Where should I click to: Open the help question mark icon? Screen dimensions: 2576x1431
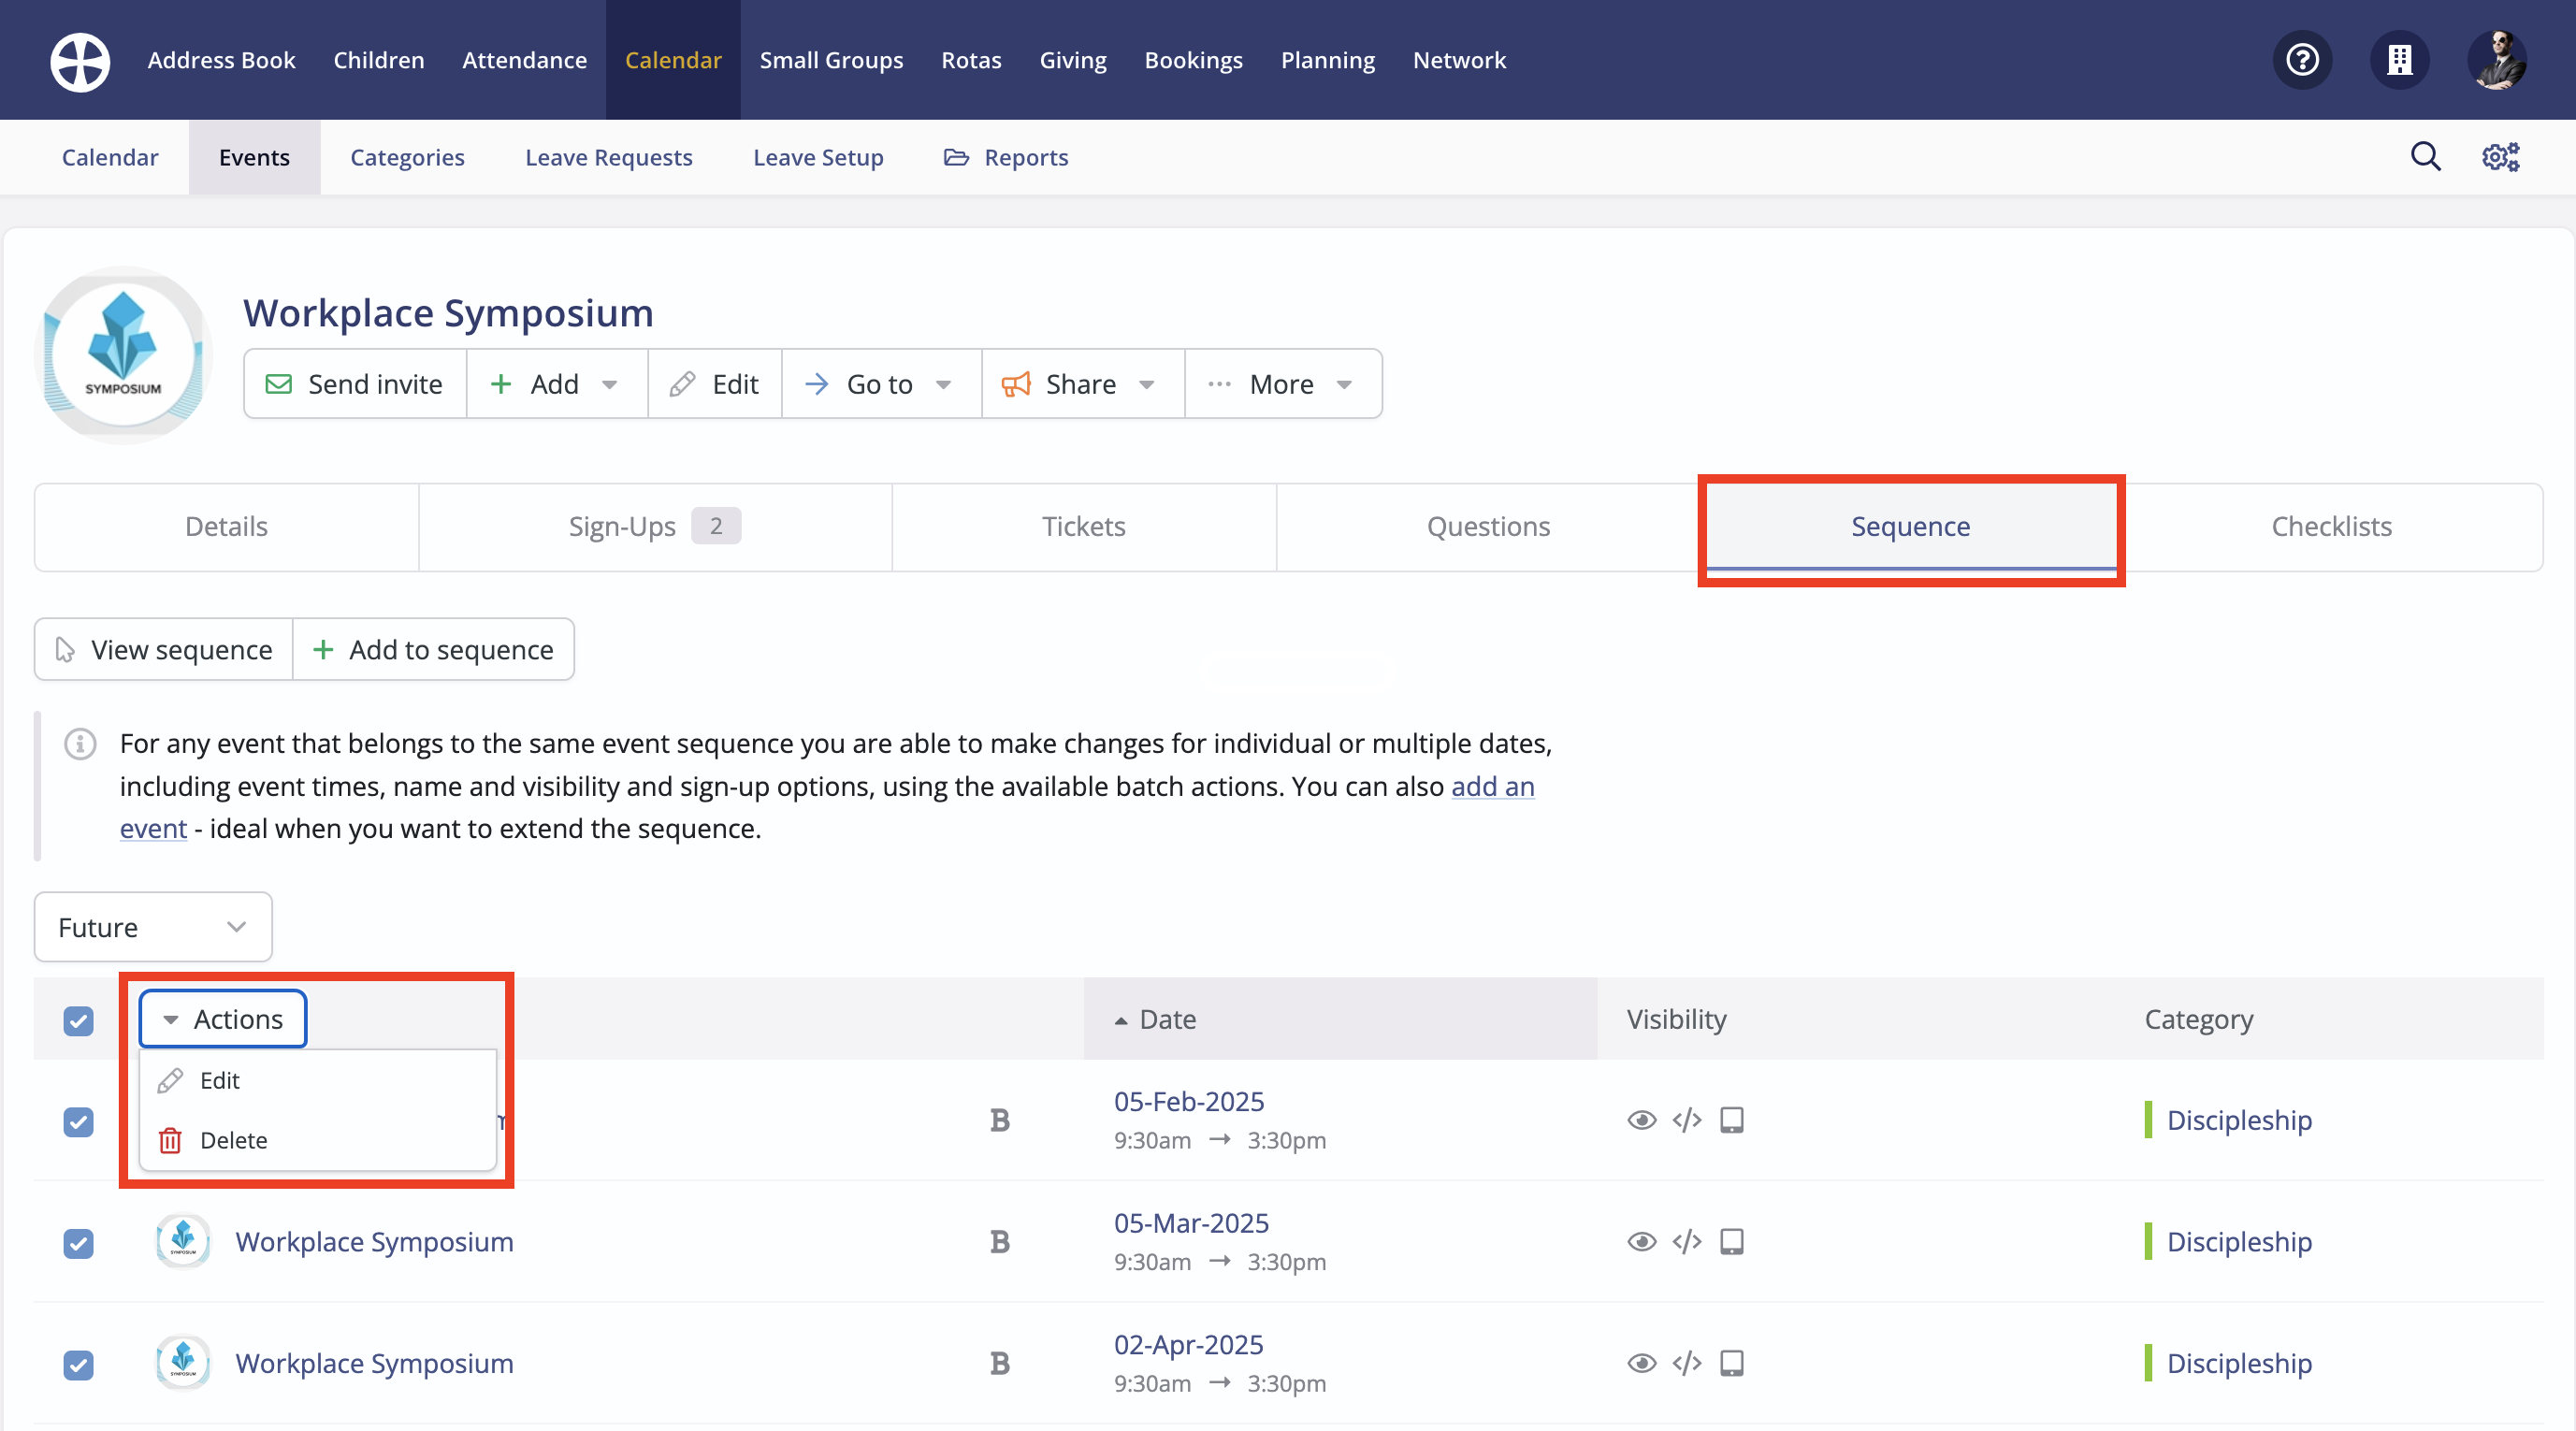2302,60
